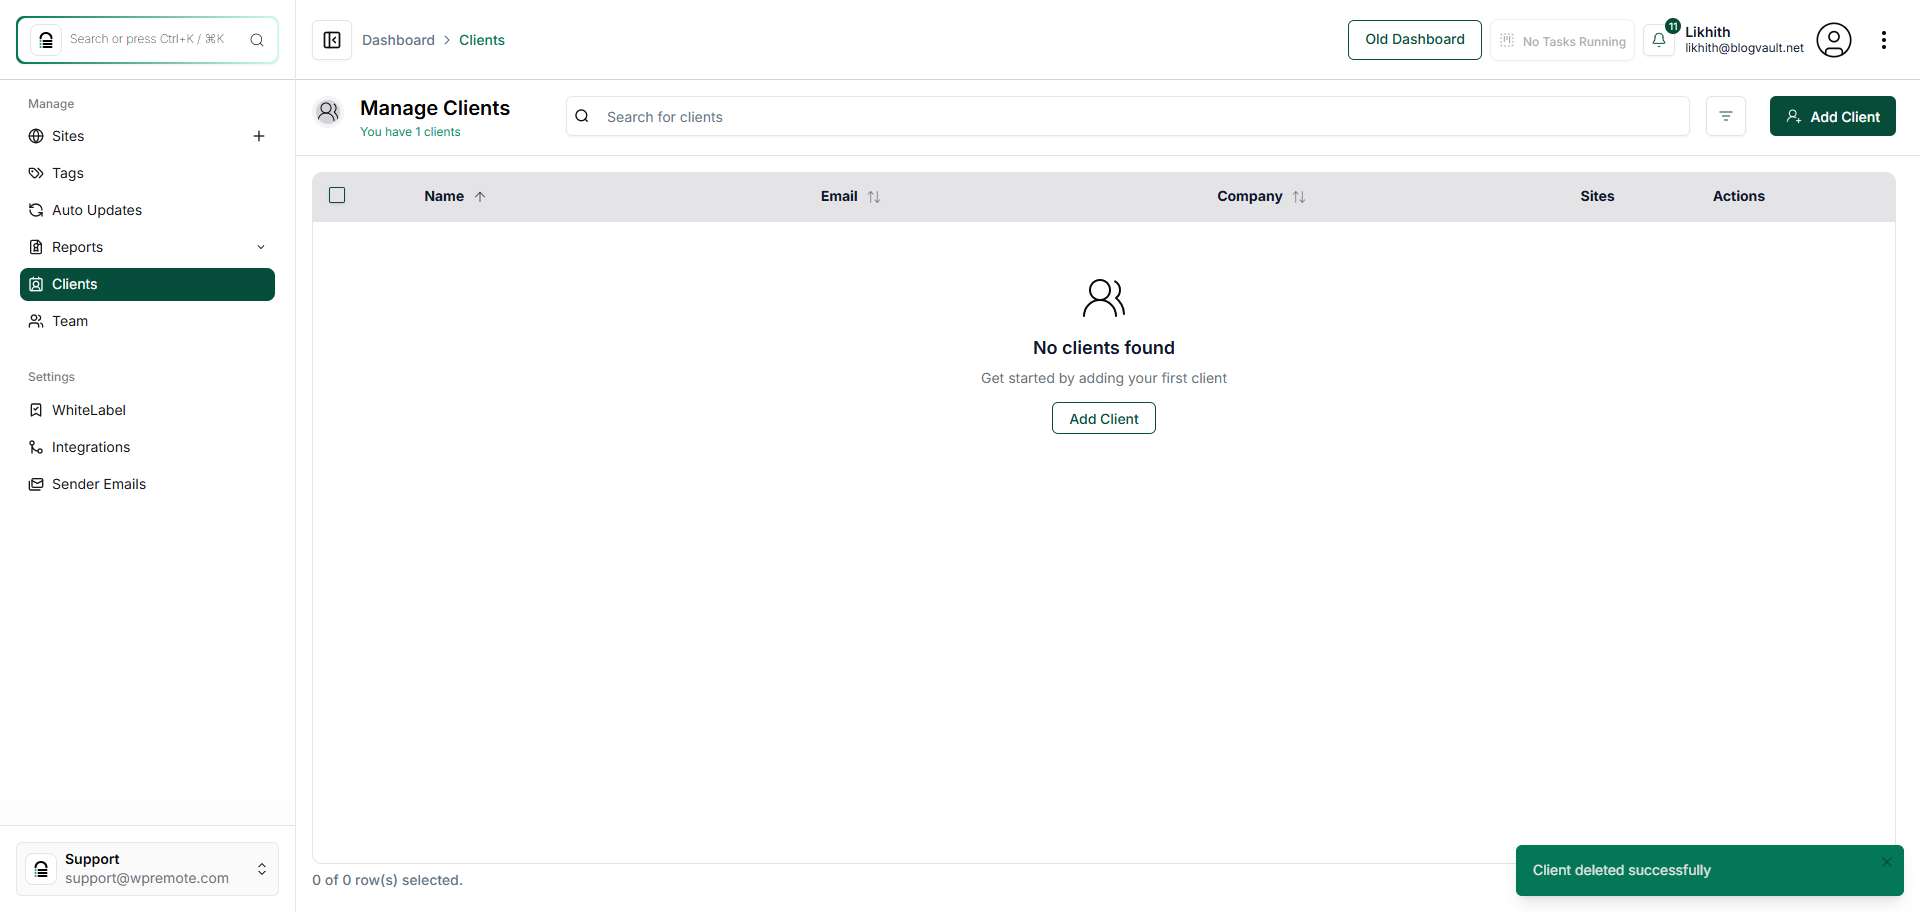This screenshot has width=1920, height=912.
Task: Open the Sites section in sidebar
Action: pyautogui.click(x=68, y=136)
